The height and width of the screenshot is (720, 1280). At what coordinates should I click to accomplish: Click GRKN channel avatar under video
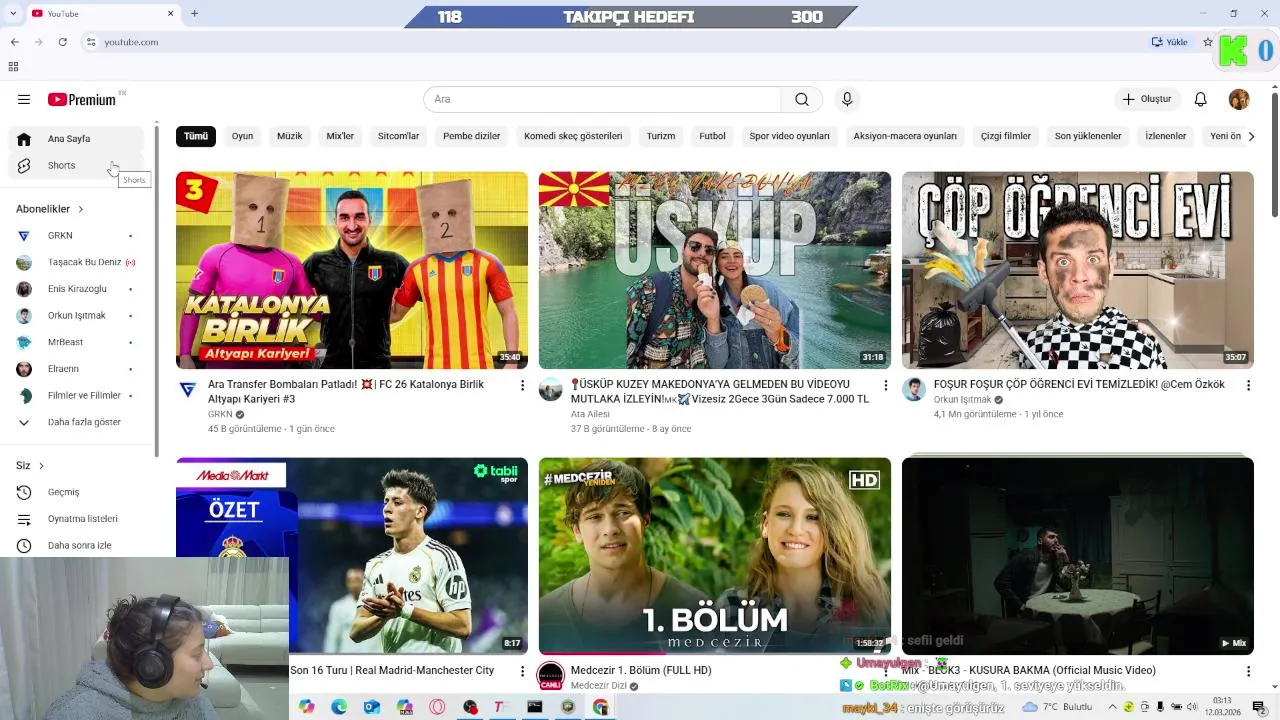[188, 389]
